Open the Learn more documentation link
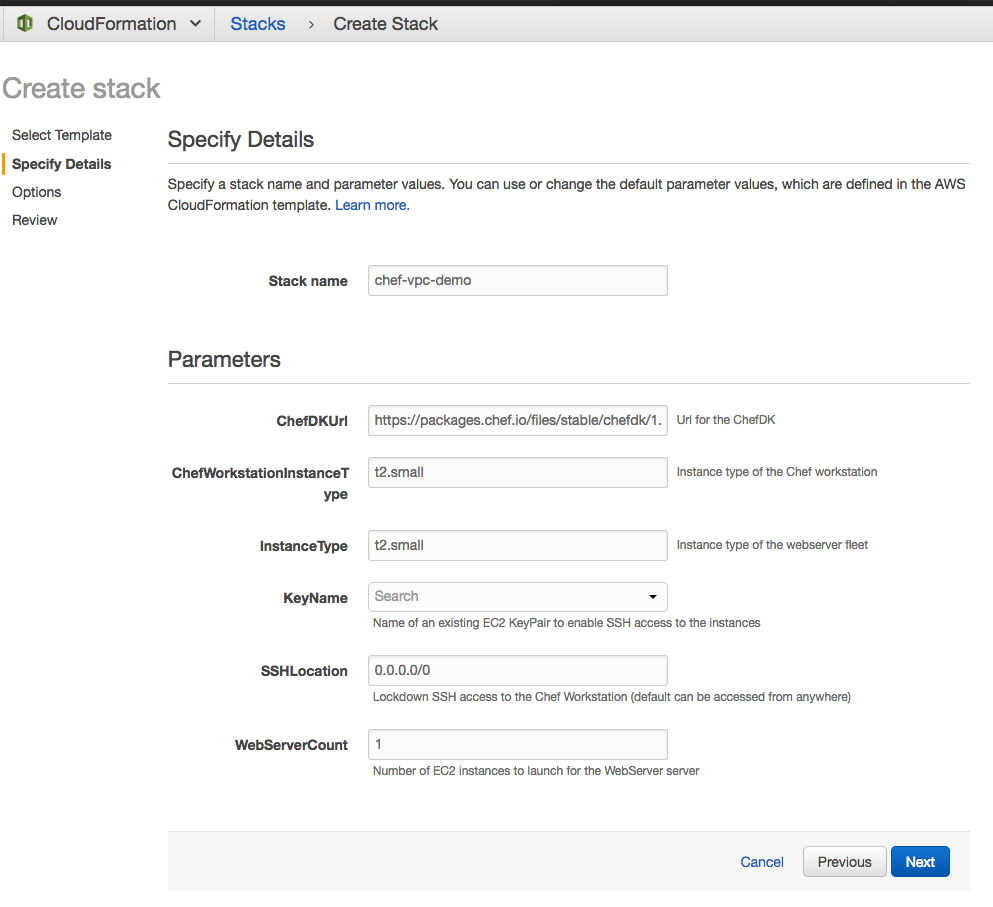The image size is (993, 907). 370,204
